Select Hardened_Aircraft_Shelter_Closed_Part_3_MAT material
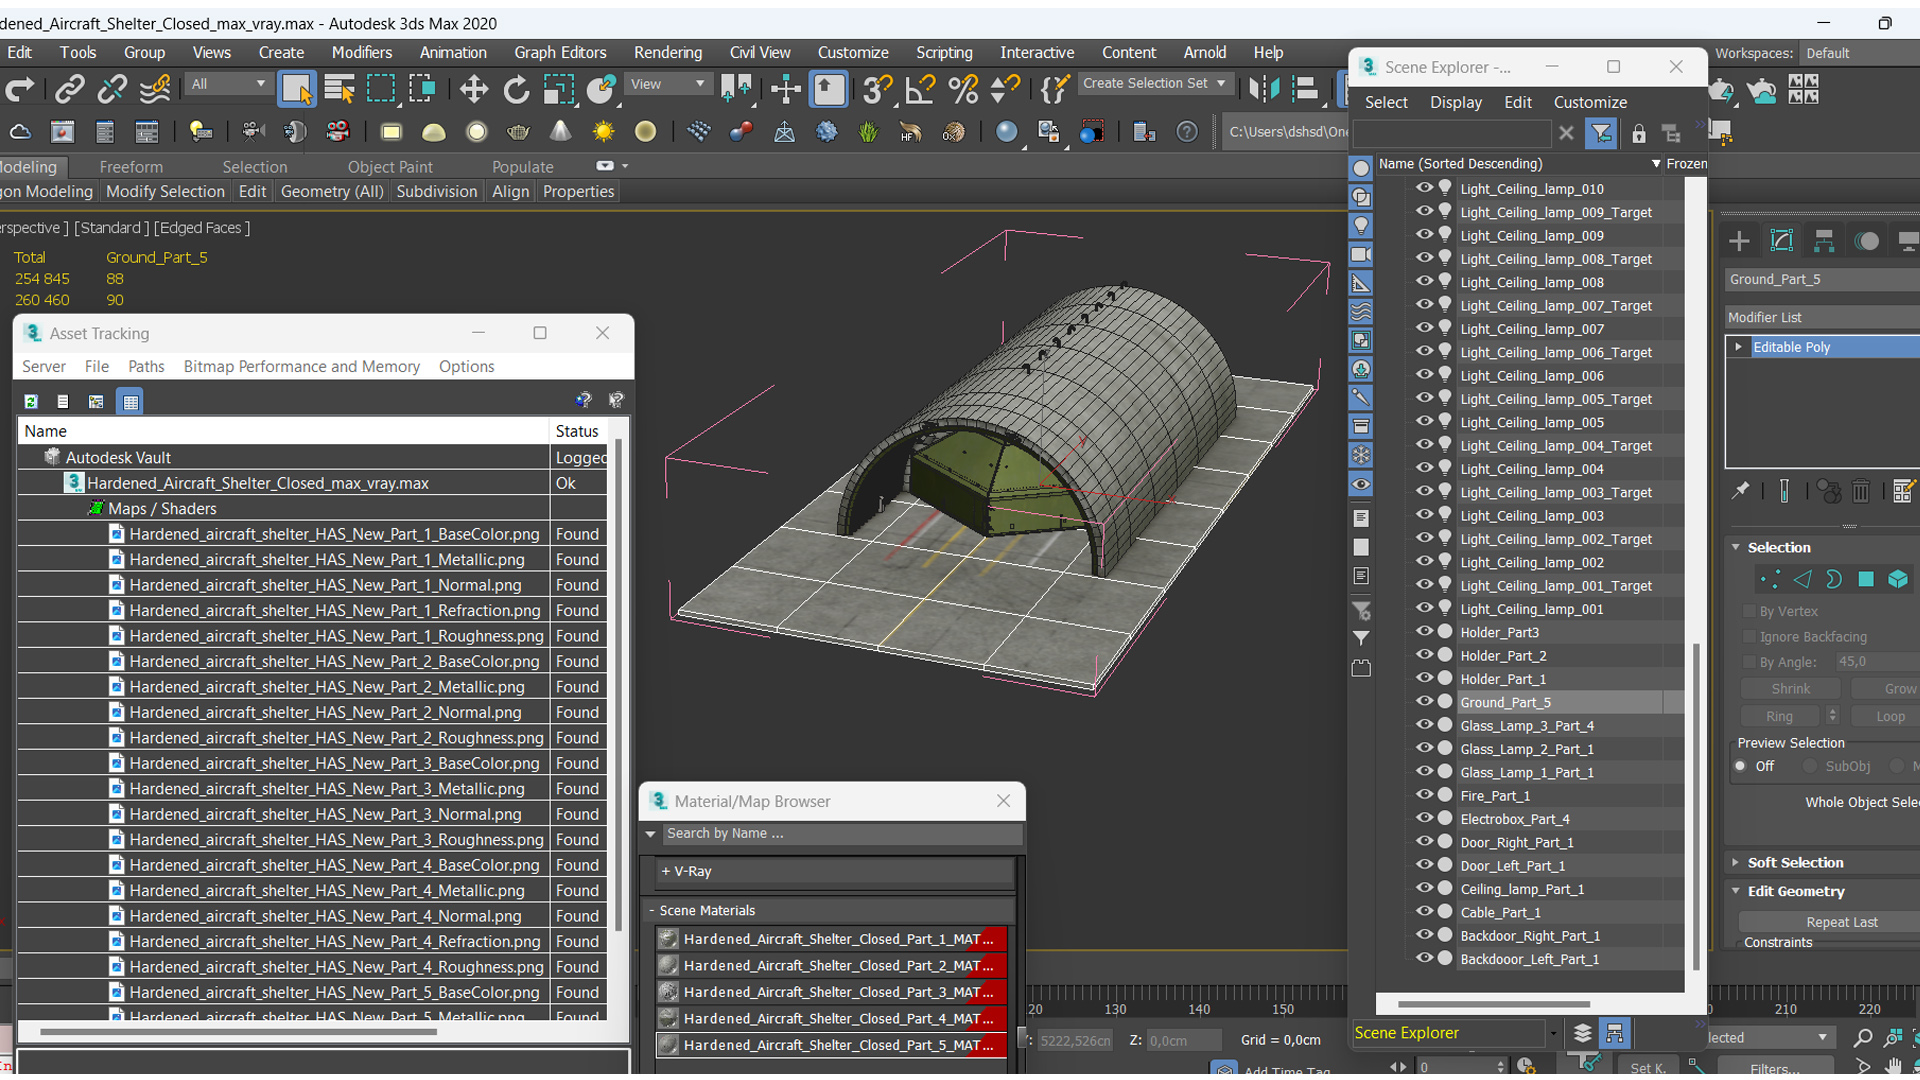Image resolution: width=1920 pixels, height=1080 pixels. [x=831, y=992]
